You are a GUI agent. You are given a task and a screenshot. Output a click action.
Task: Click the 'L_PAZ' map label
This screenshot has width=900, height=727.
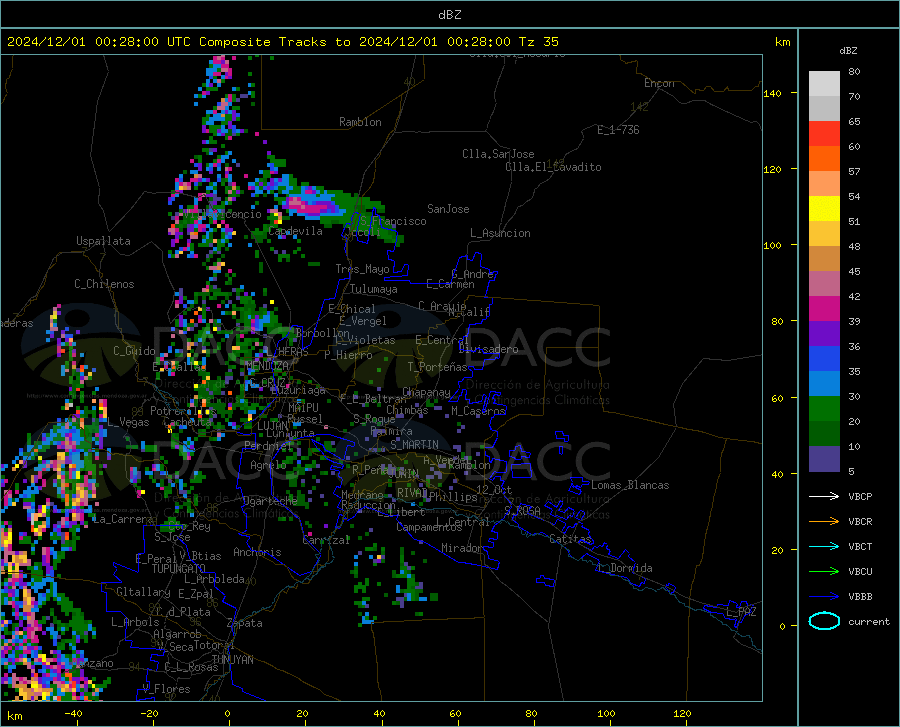coord(741,612)
